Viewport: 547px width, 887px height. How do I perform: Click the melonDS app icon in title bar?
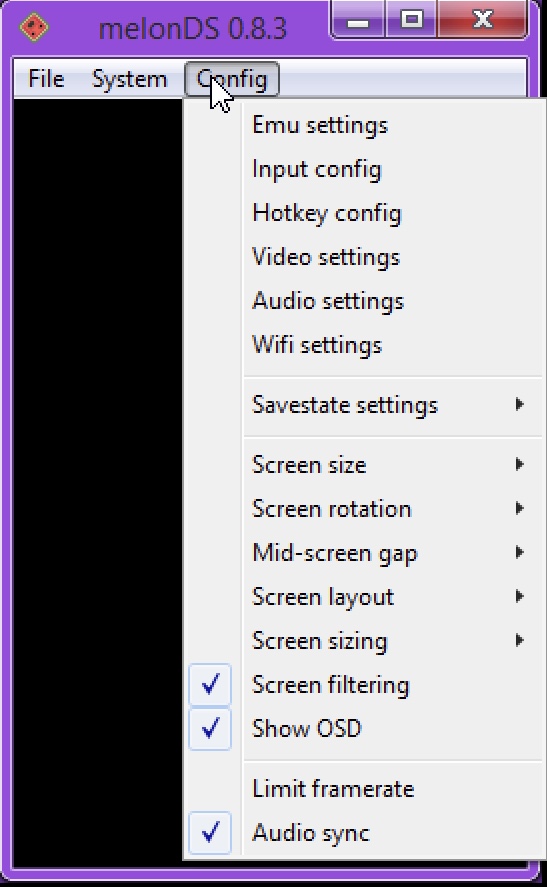click(x=34, y=27)
